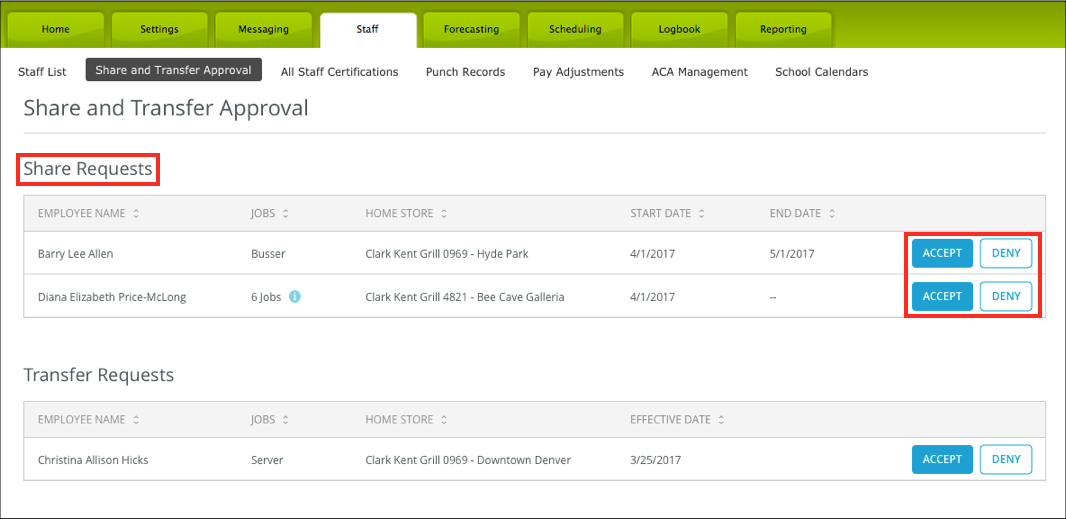Select the Staff tab

(368, 30)
